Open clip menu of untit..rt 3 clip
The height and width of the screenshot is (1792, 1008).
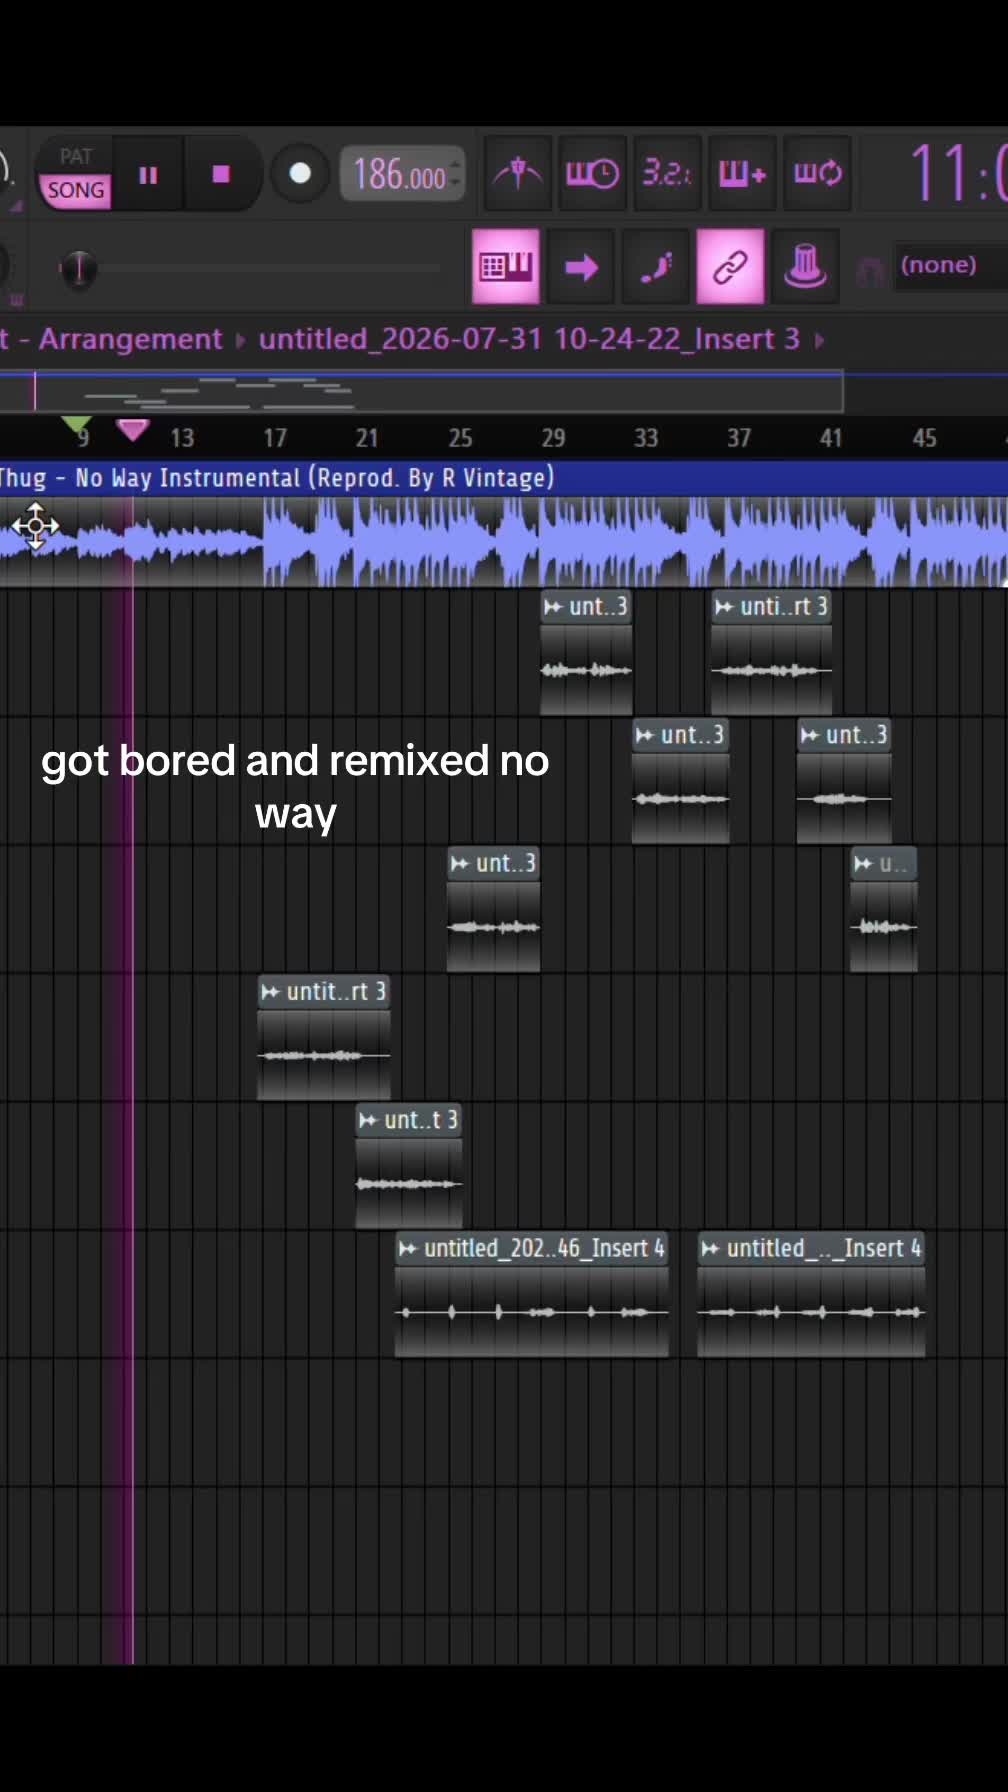coord(270,992)
